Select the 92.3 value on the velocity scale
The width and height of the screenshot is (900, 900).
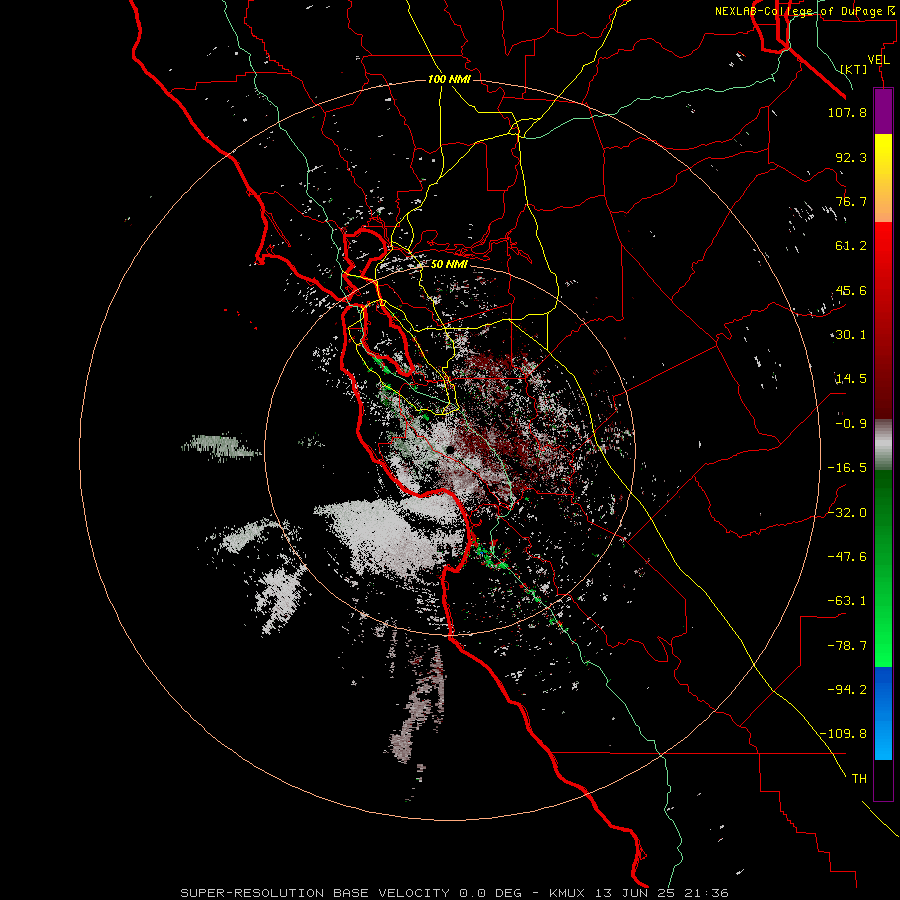(x=851, y=157)
